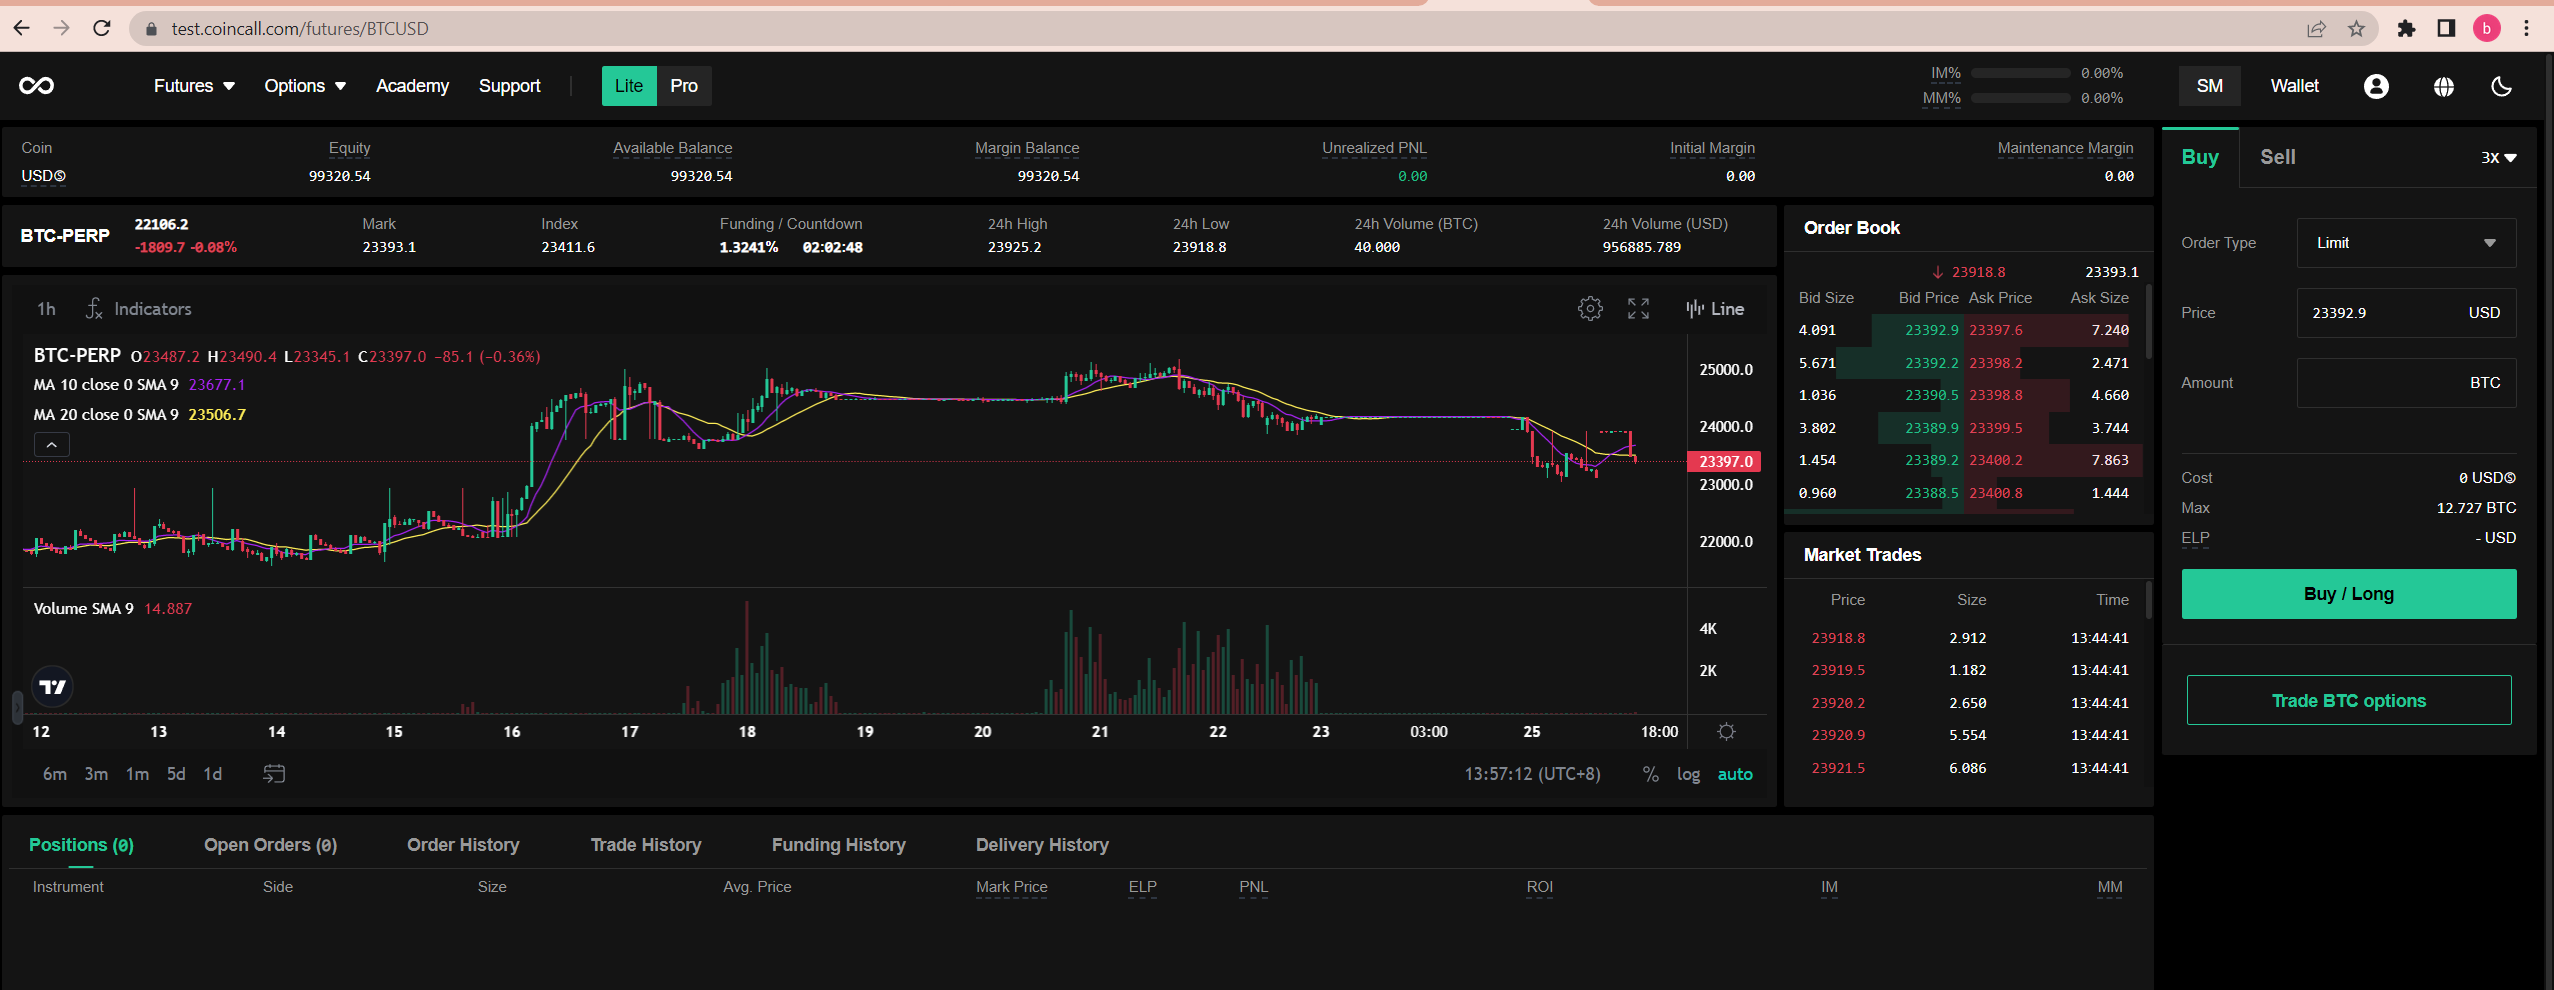Open the Funding History tab
This screenshot has width=2554, height=990.
[x=838, y=846]
